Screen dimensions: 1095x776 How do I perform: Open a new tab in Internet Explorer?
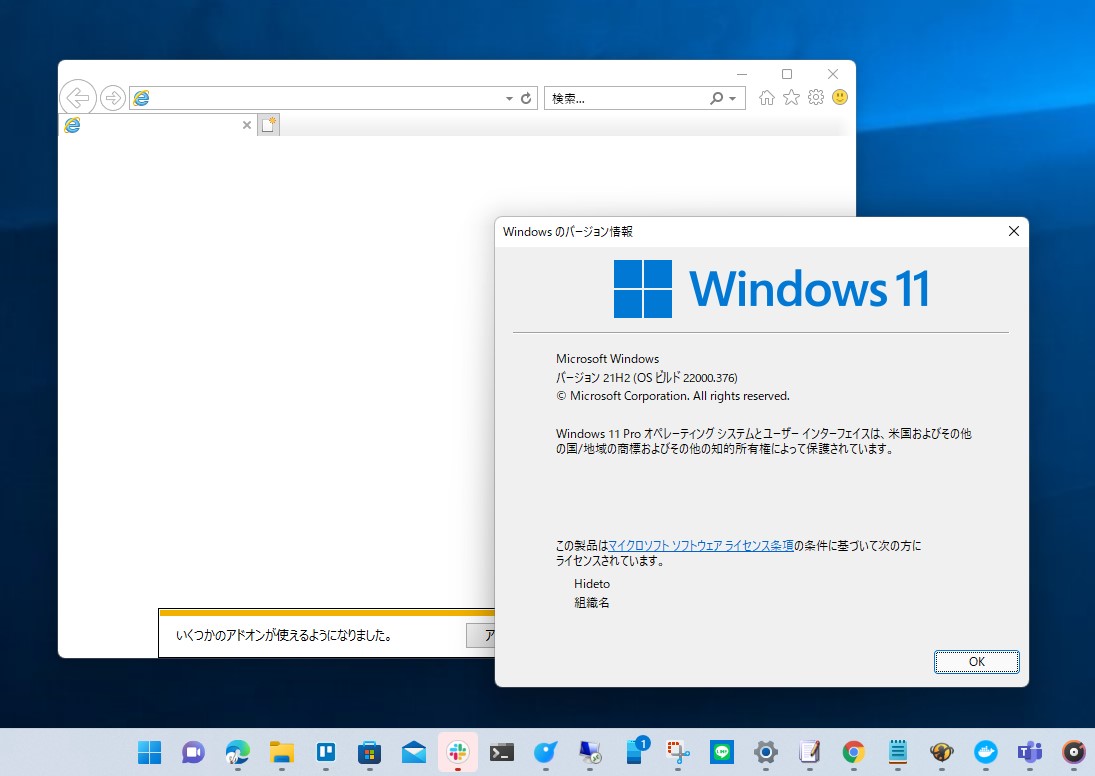pos(268,123)
